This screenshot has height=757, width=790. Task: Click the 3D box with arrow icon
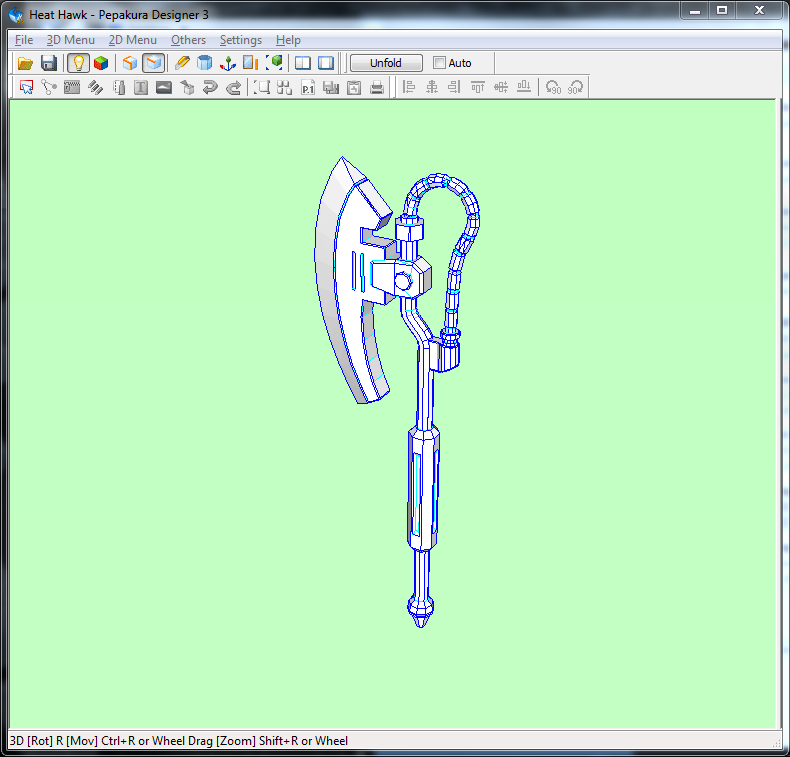187,87
